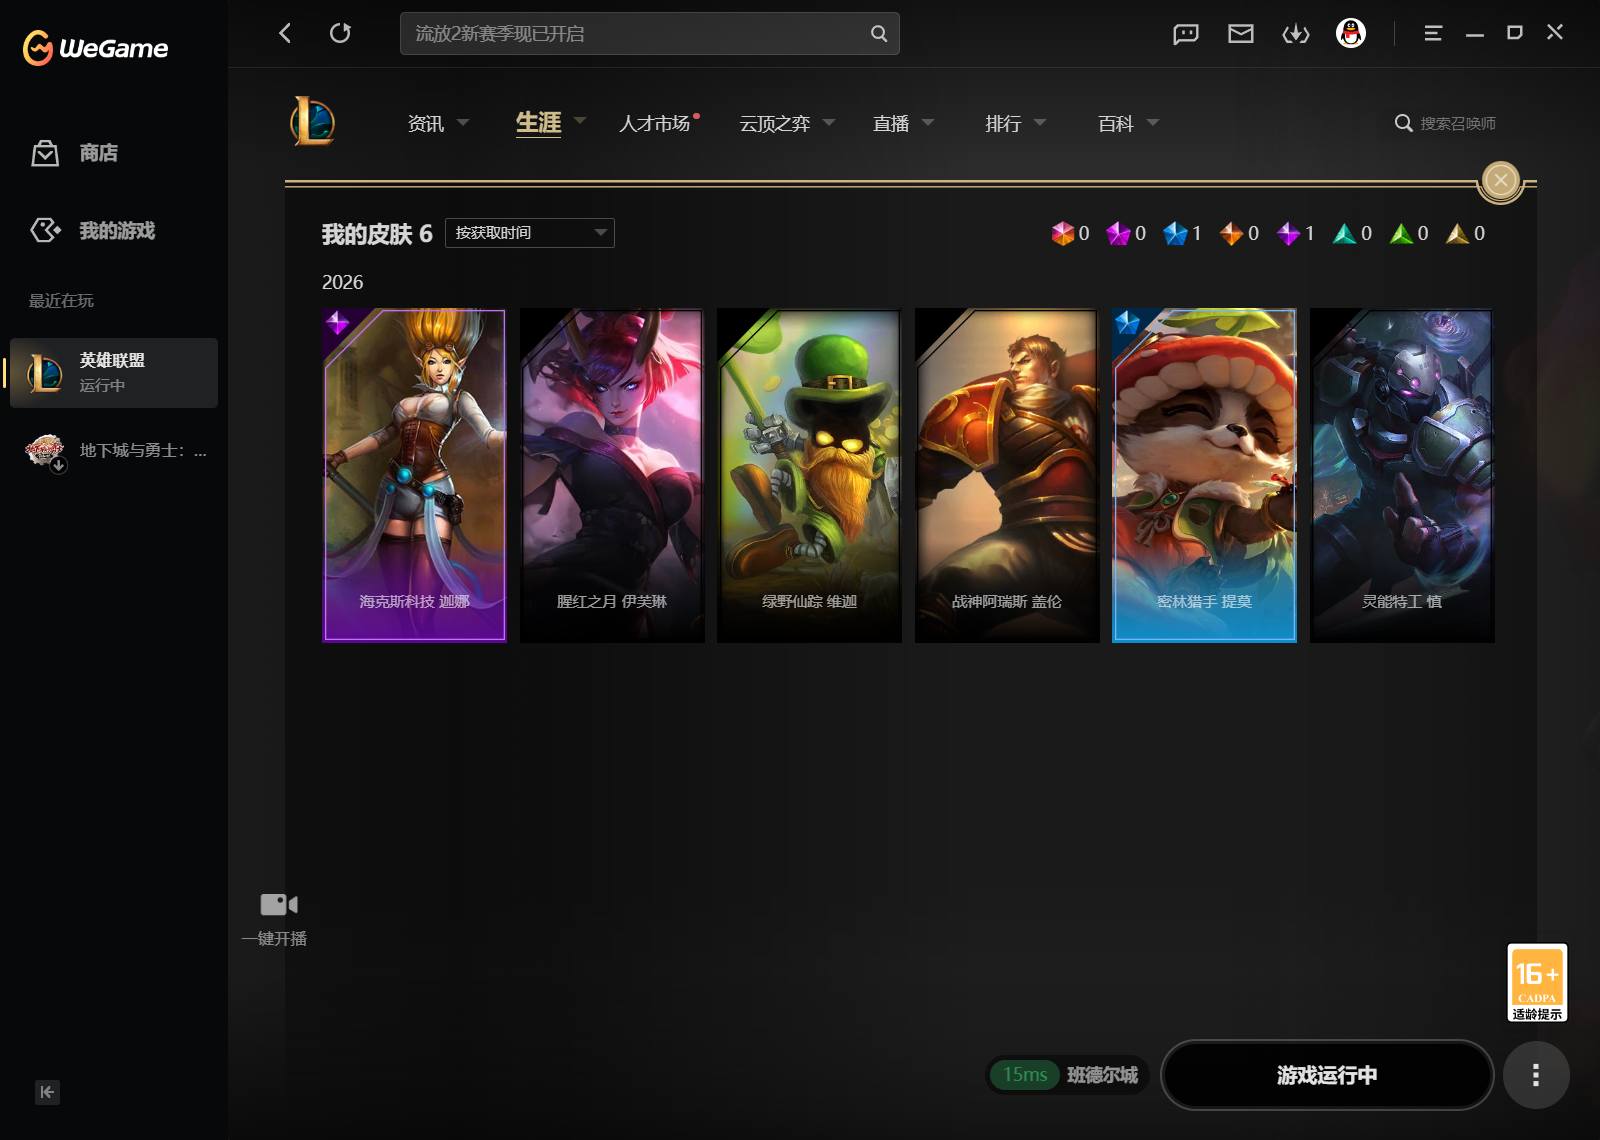
Task: Click the WeGame logo
Action: 95,47
